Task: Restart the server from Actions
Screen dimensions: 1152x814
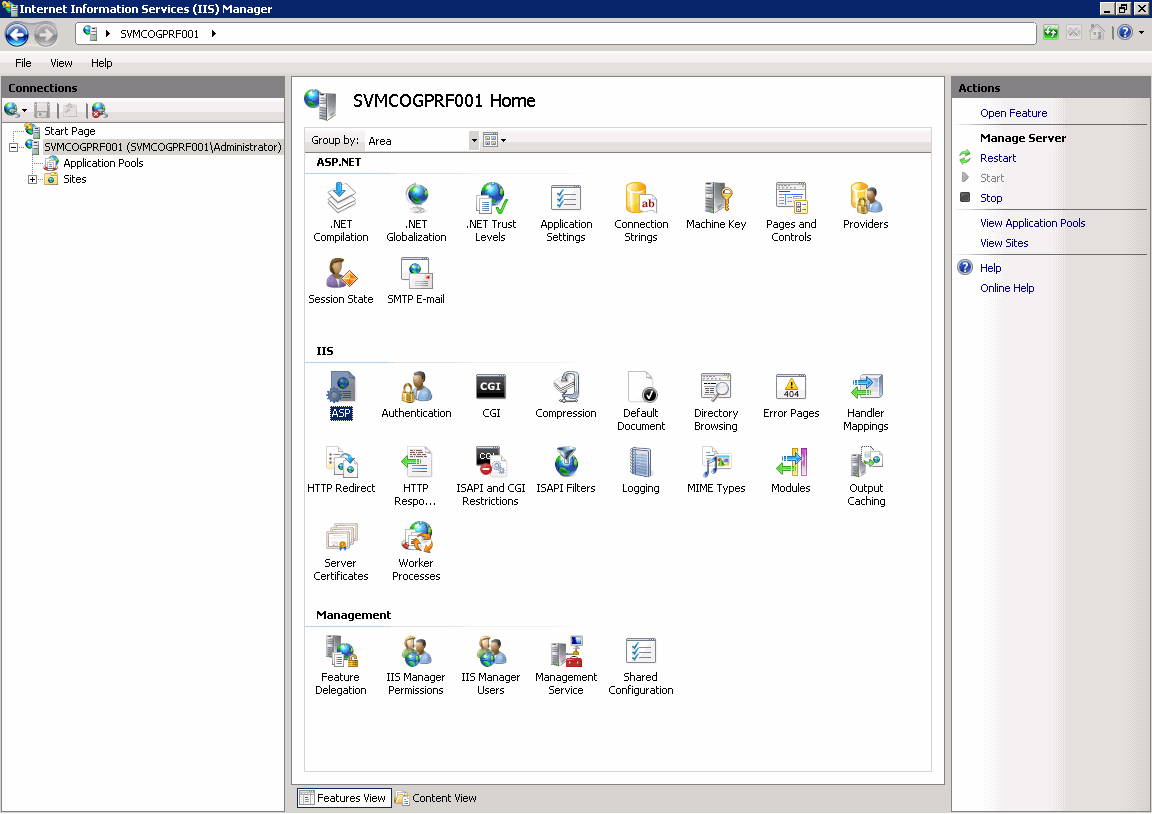Action: pos(998,158)
